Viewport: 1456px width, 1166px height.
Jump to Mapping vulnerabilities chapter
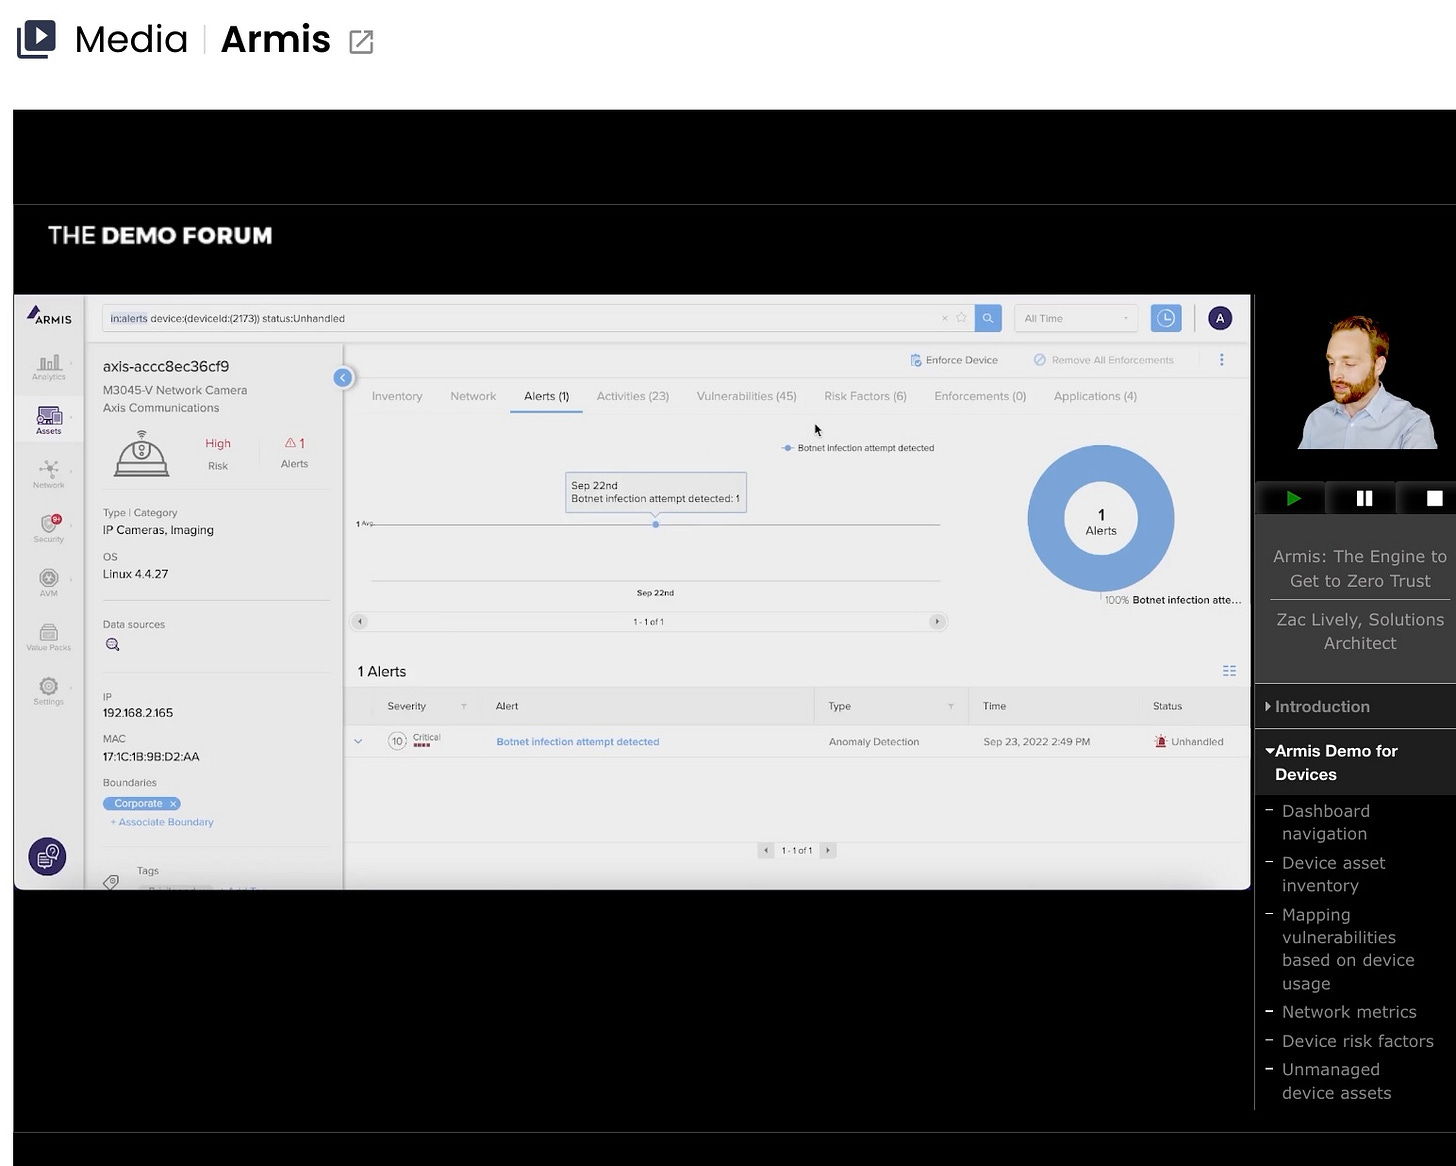point(1348,949)
